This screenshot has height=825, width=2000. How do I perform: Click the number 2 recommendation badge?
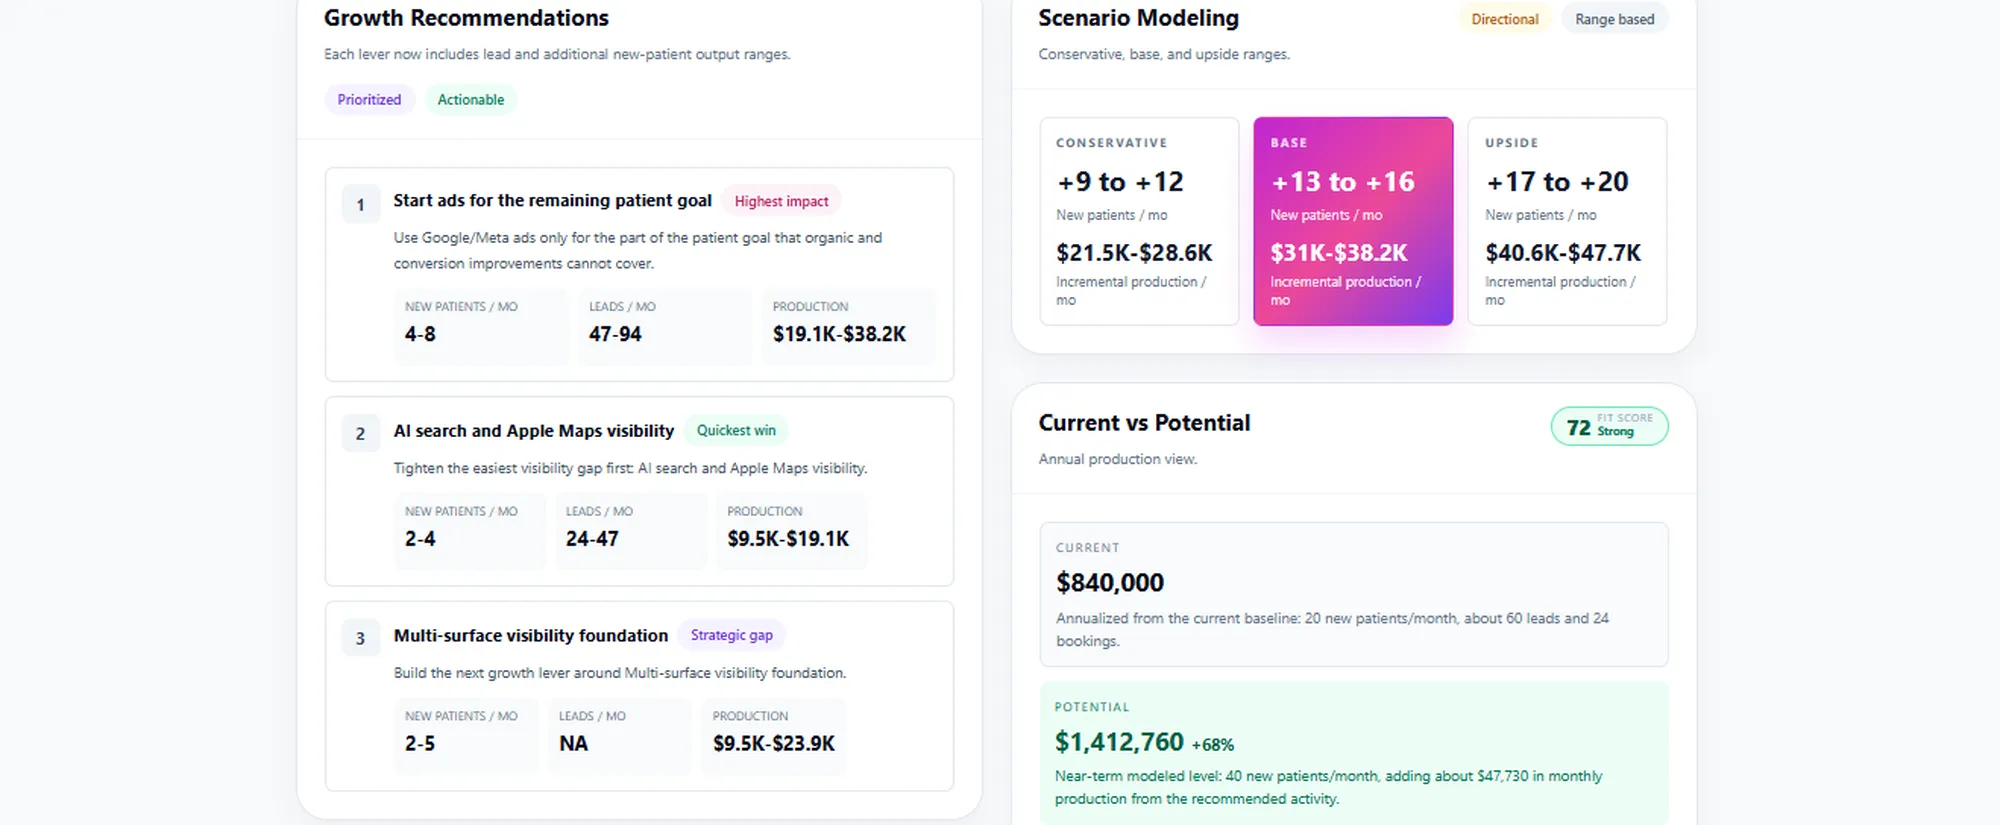pyautogui.click(x=360, y=434)
